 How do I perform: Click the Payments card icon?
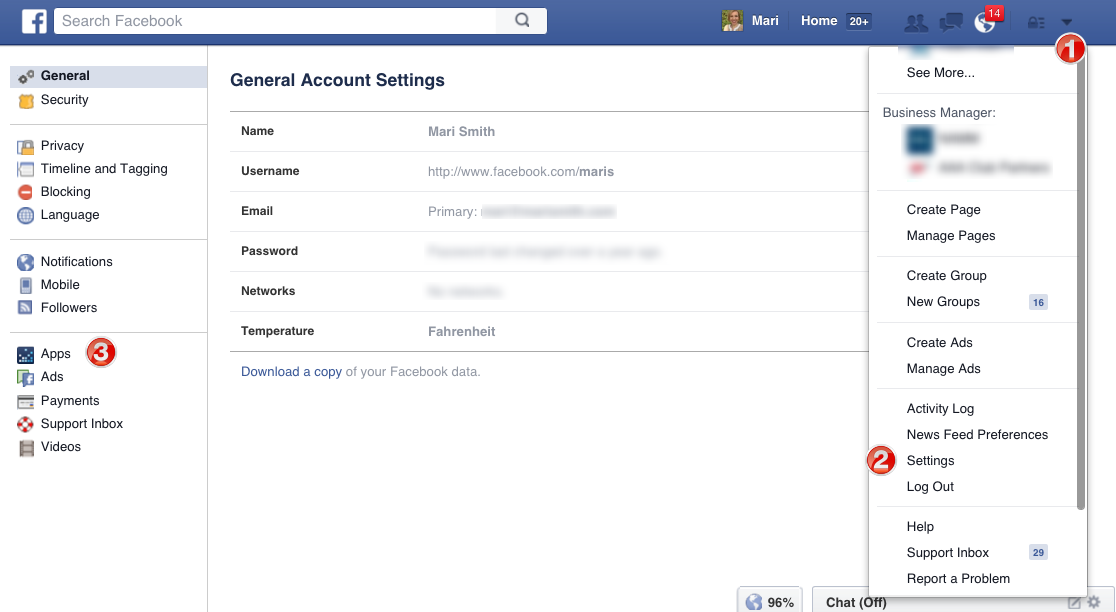pos(26,401)
